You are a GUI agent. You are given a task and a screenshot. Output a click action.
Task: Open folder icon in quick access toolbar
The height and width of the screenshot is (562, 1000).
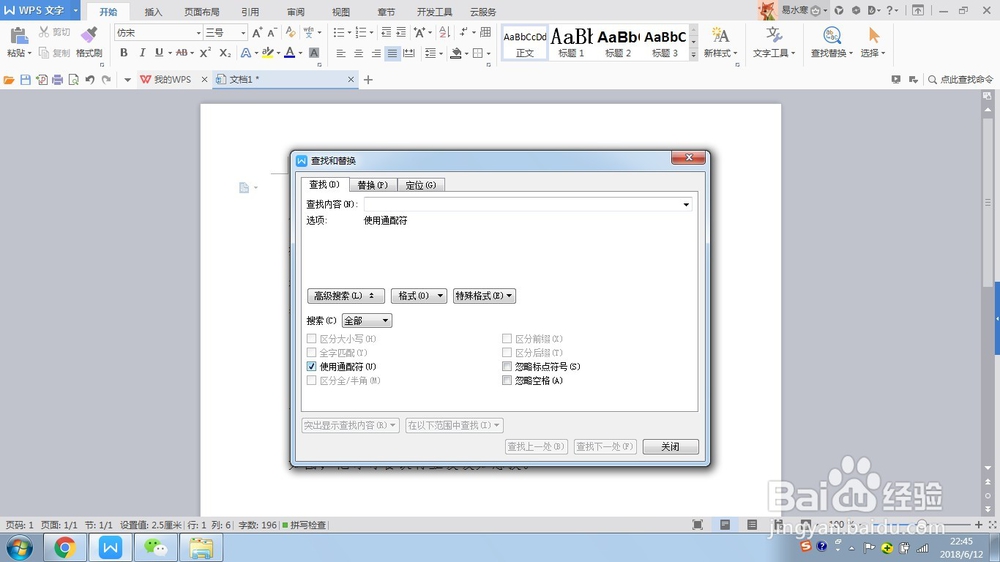[x=9, y=80]
